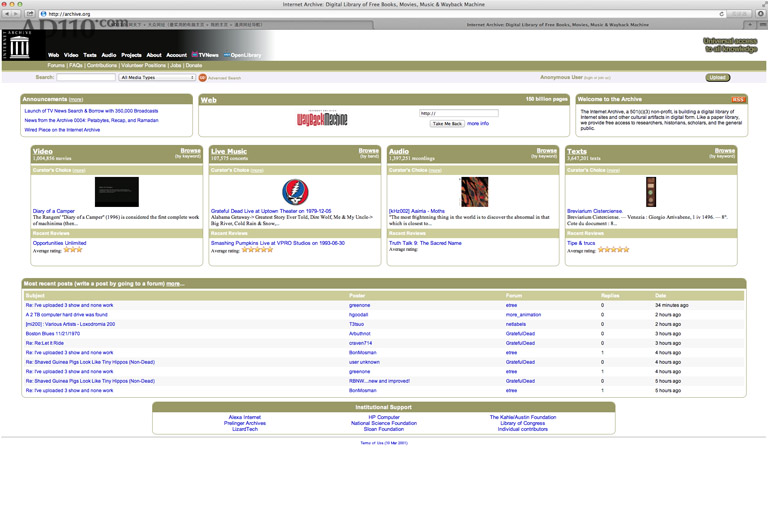Open Tipe & trucs review link
The image size is (768, 511).
(581, 243)
